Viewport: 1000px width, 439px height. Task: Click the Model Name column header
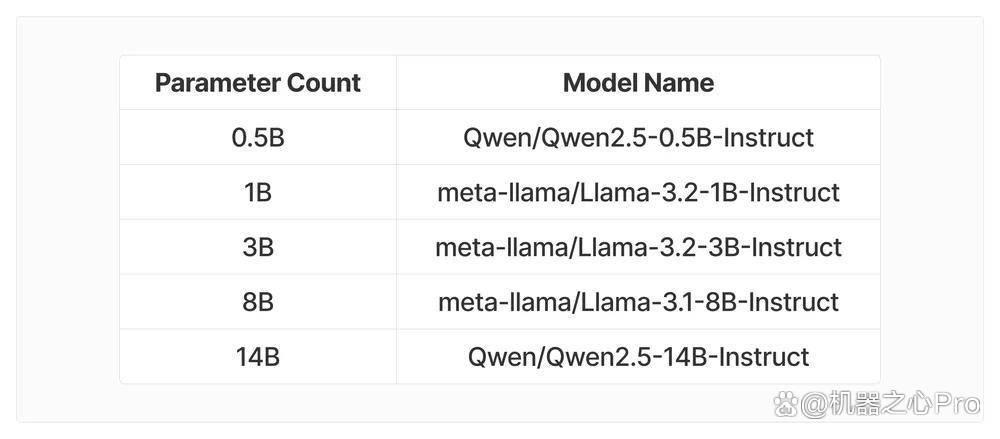(x=638, y=82)
